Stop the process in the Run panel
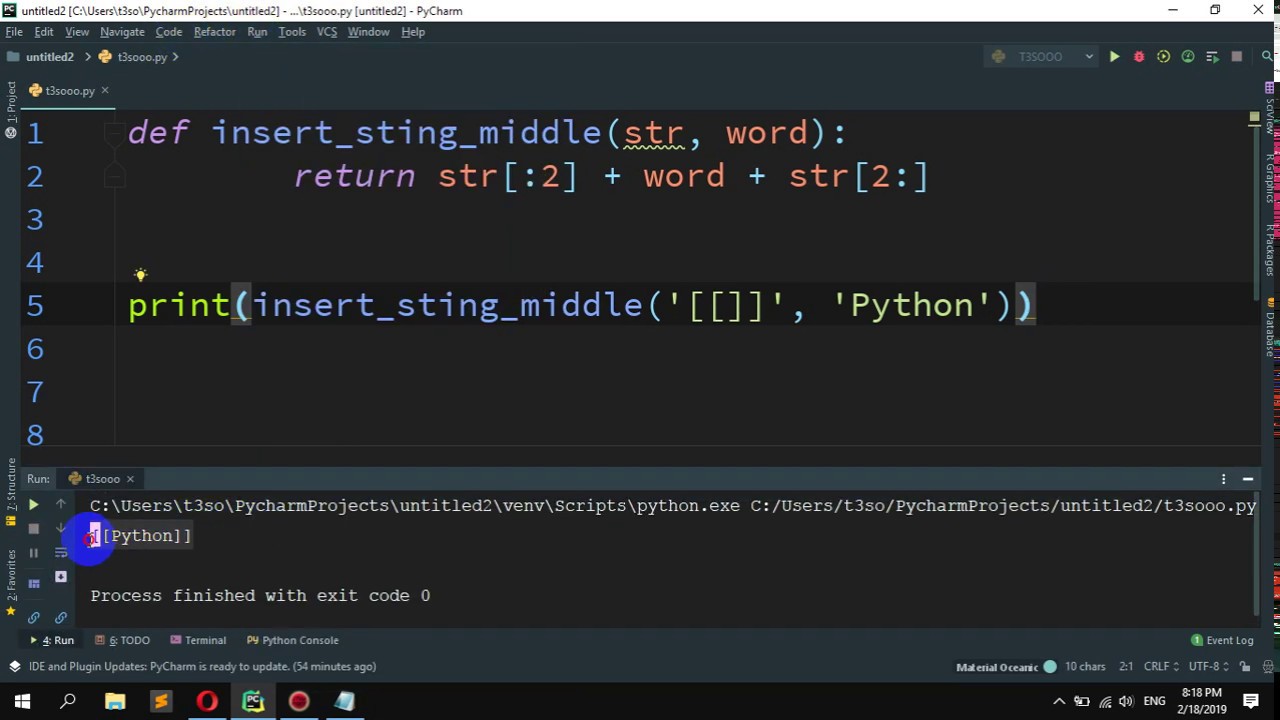Viewport: 1280px width, 720px height. (x=33, y=529)
